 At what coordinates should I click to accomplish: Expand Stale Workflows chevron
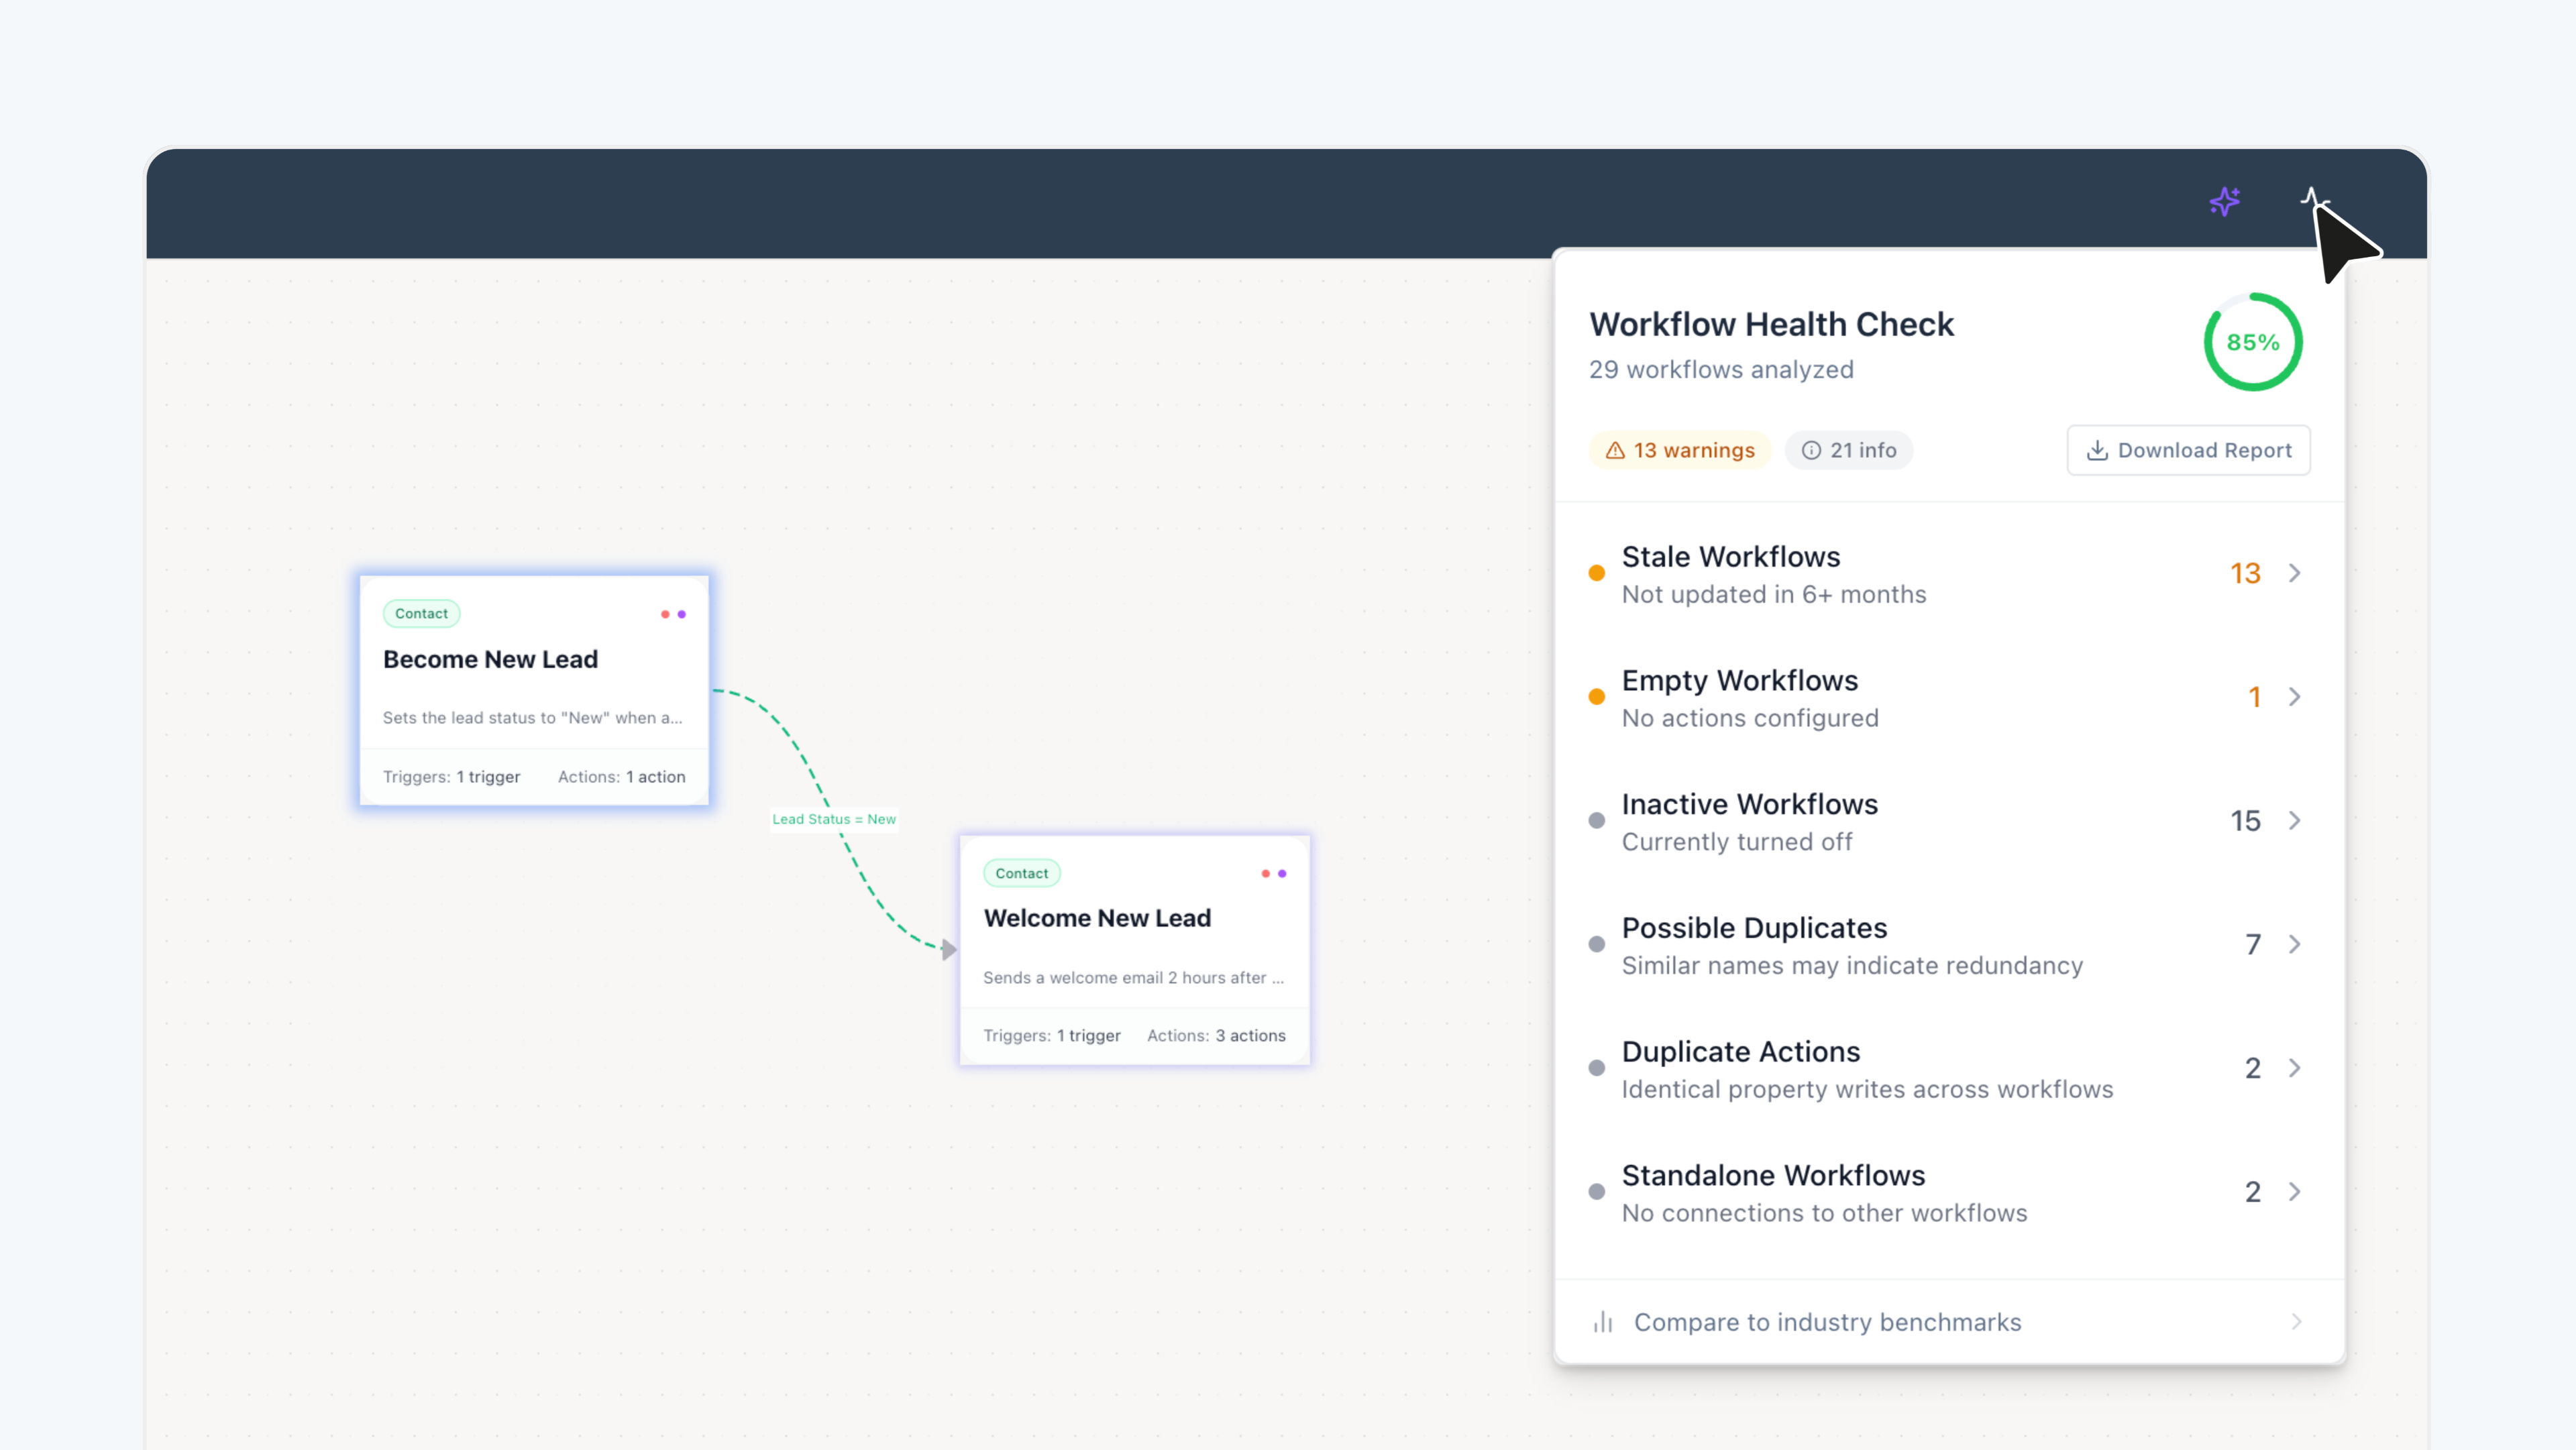tap(2295, 573)
